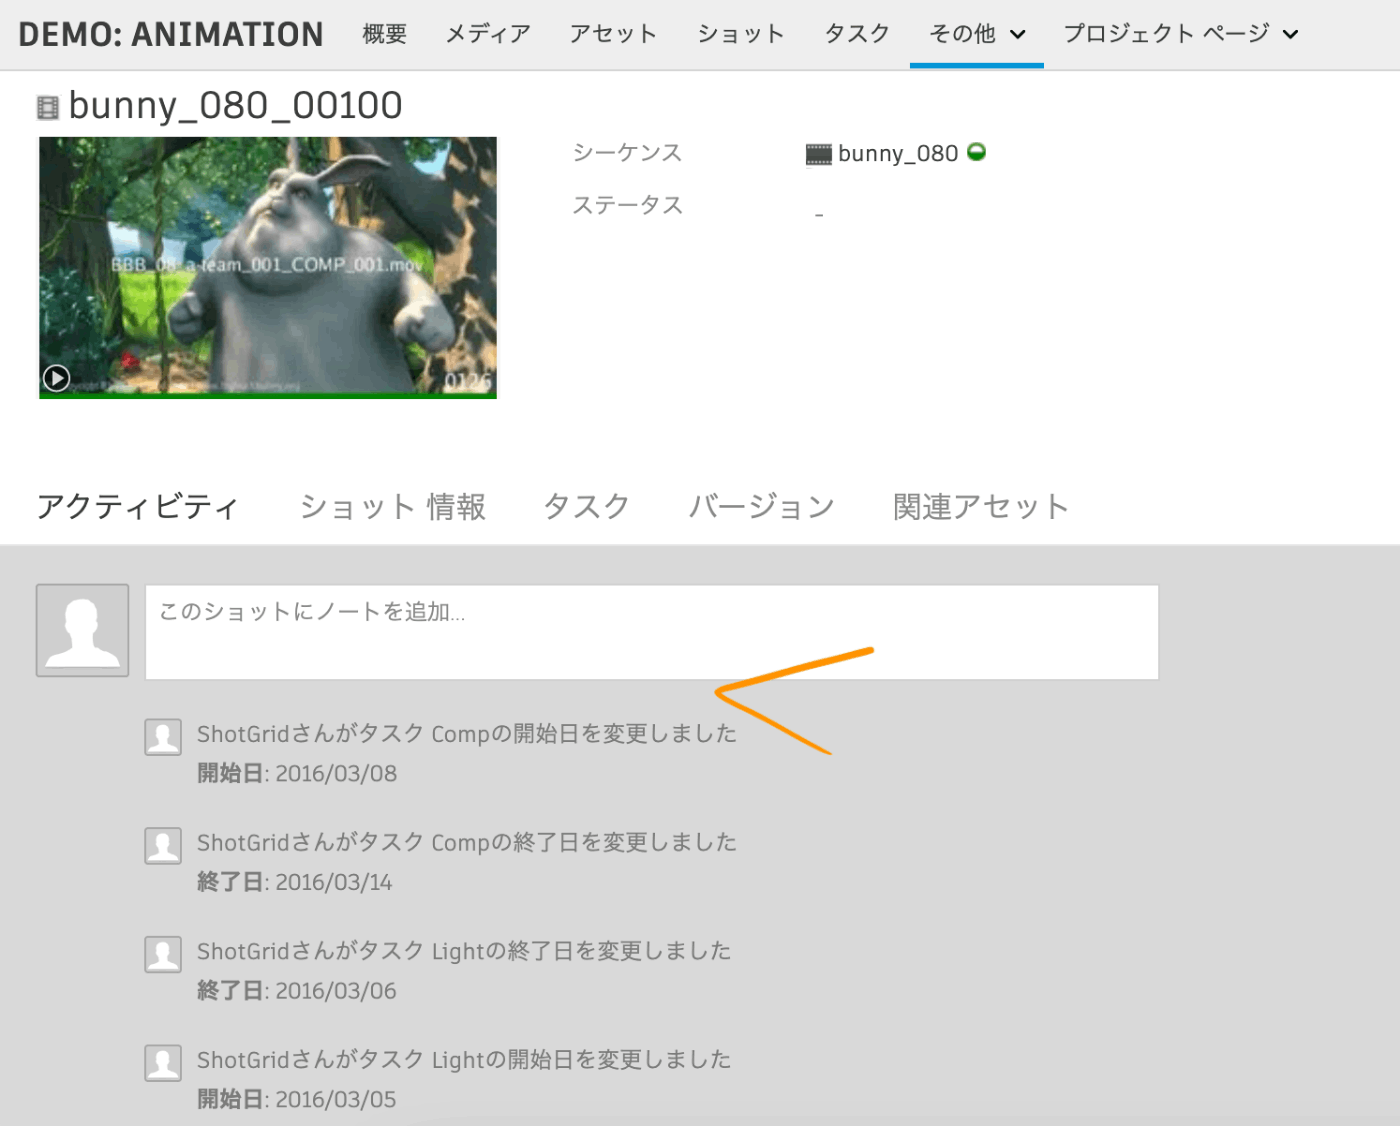This screenshot has height=1126, width=1400.
Task: Click the date 2016/03/14
Action: 334,883
